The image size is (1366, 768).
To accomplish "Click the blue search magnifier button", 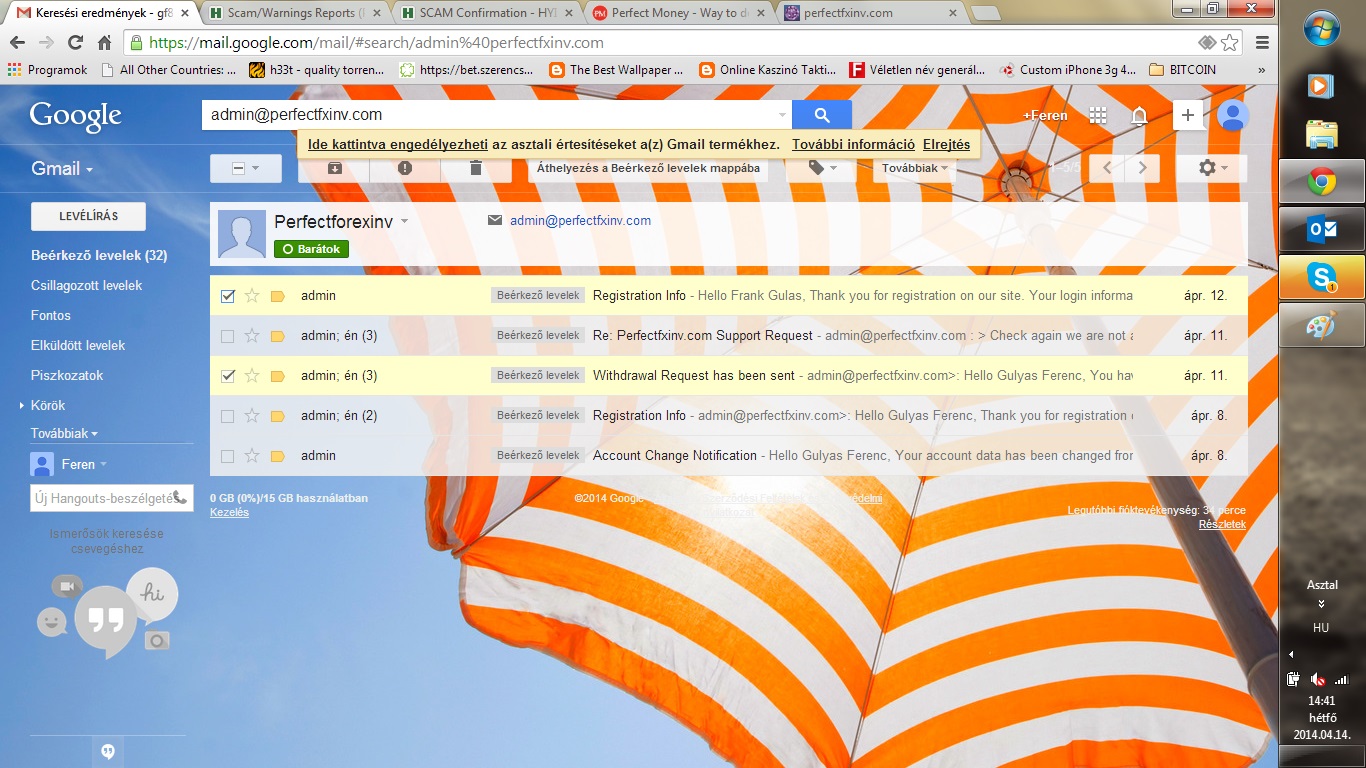I will pyautogui.click(x=821, y=115).
